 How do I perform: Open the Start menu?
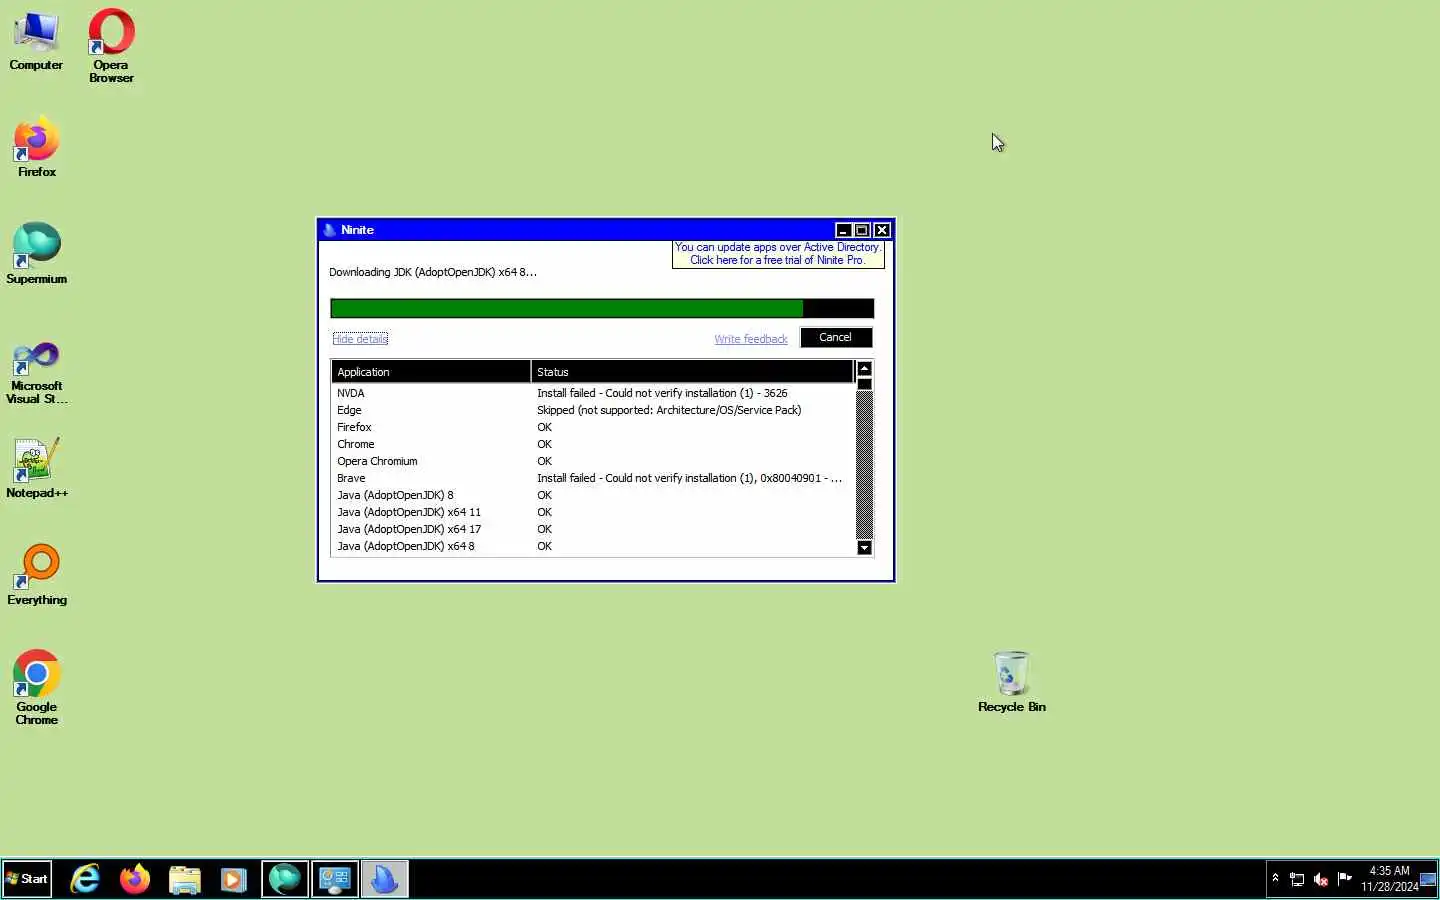[27, 879]
